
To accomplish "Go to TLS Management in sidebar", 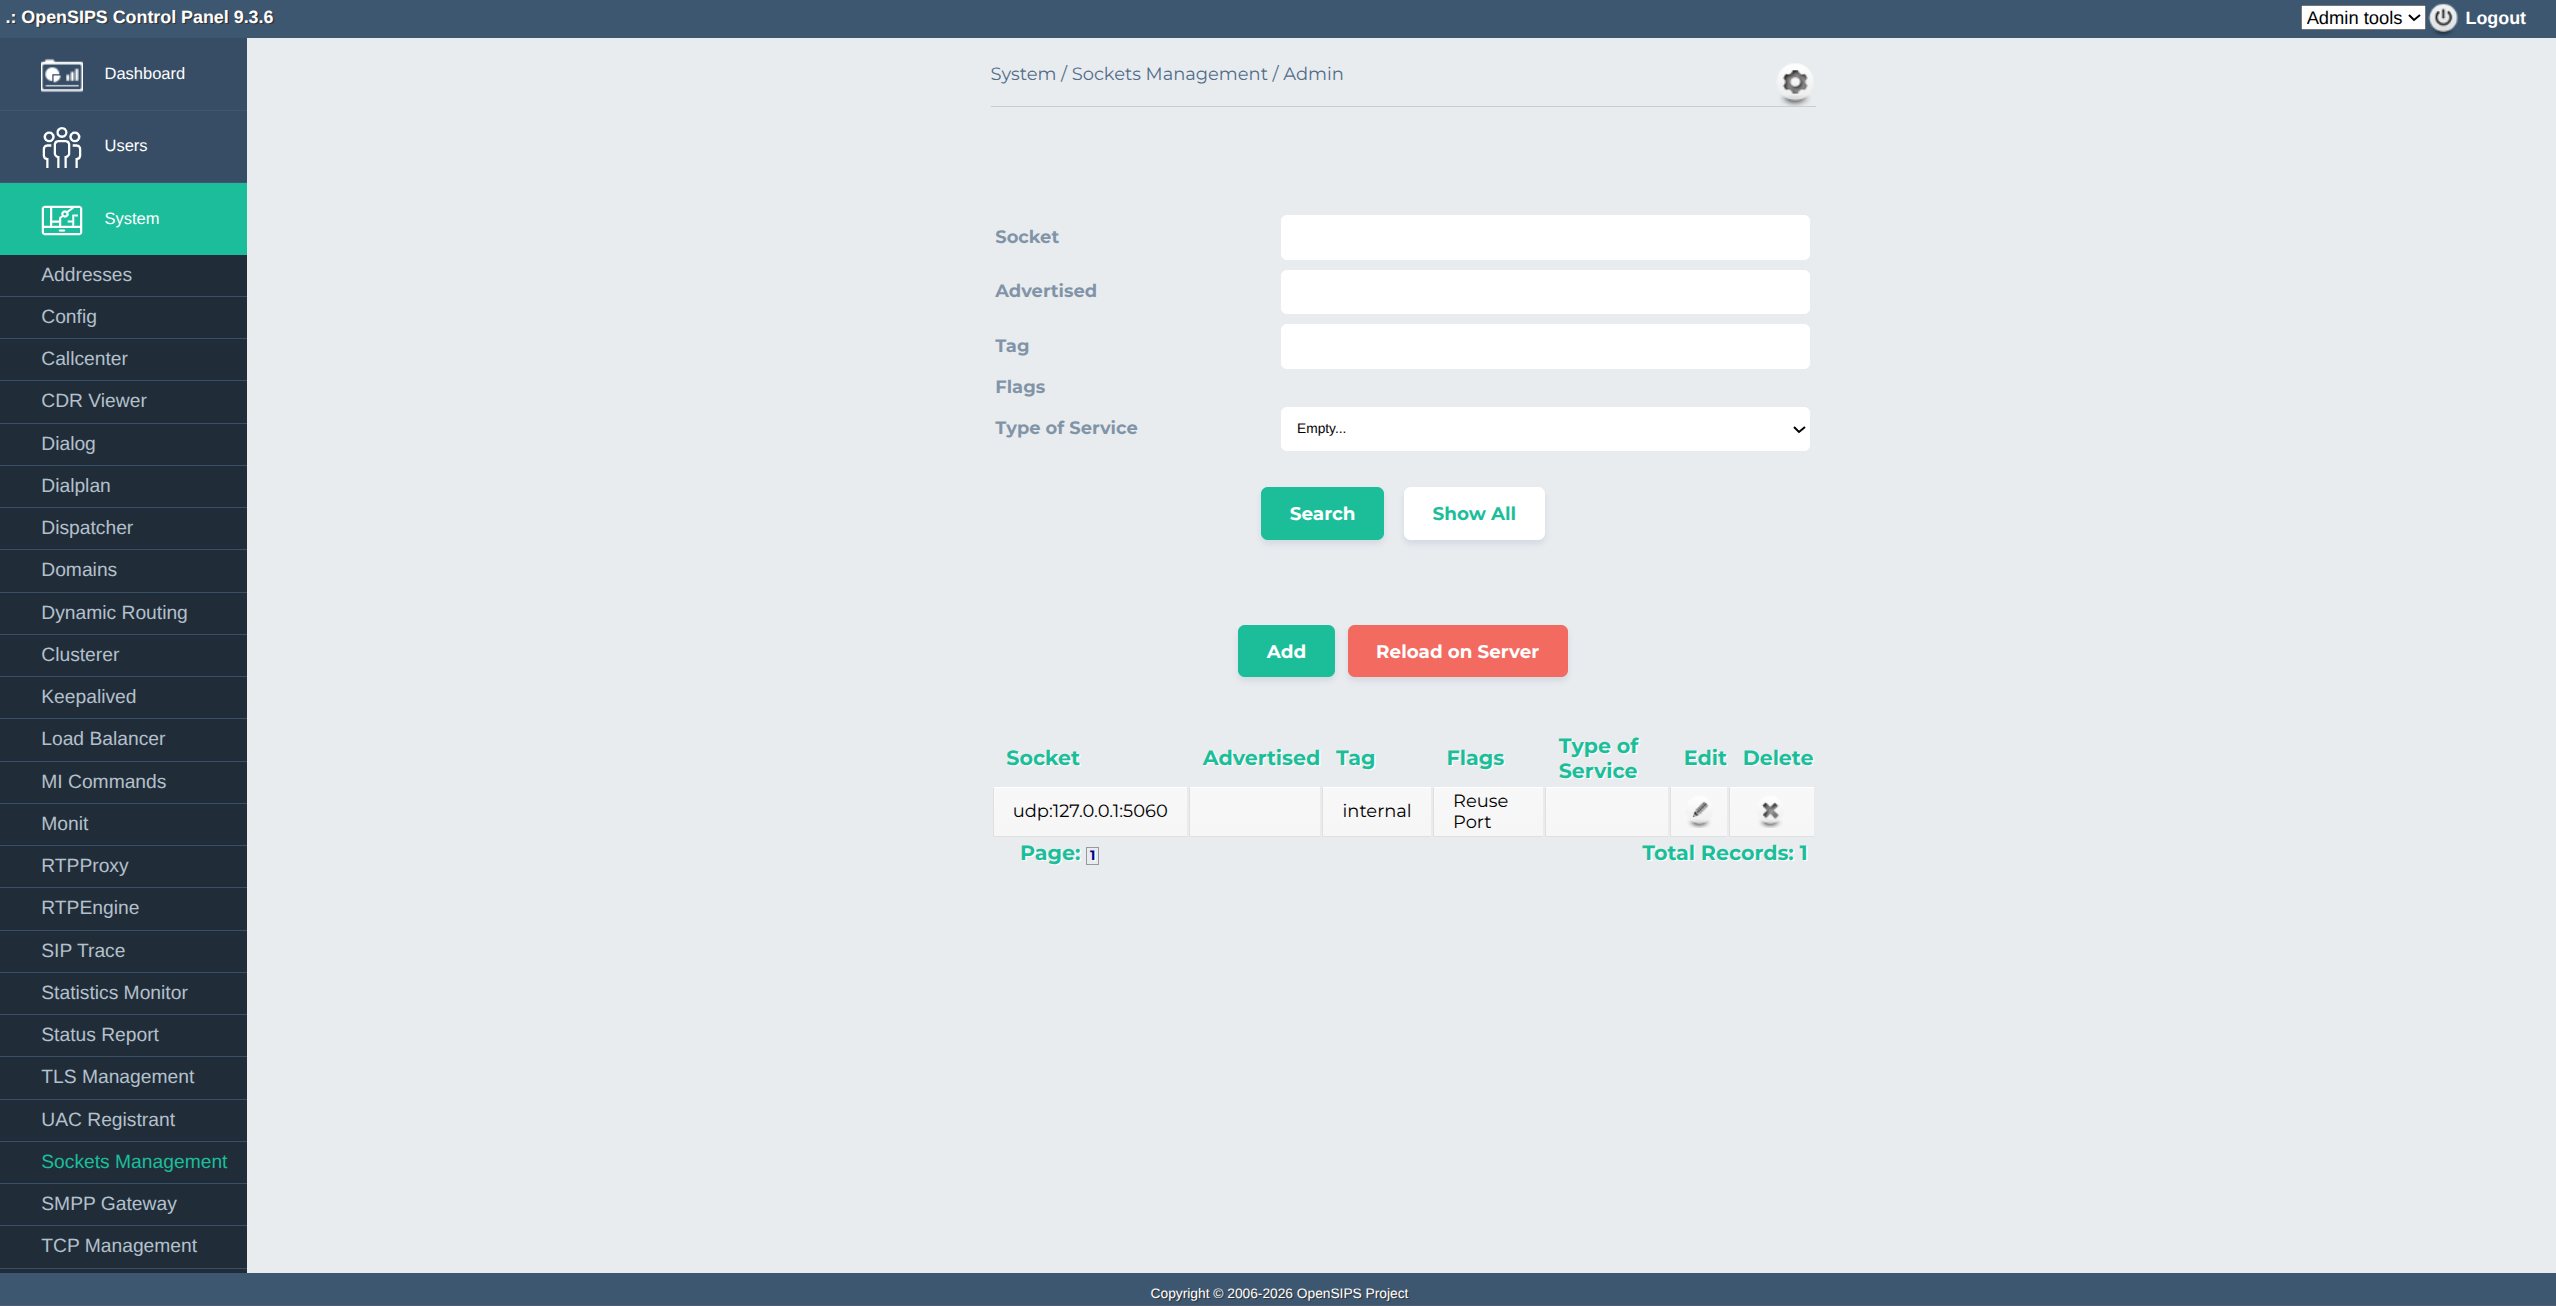I will (117, 1077).
